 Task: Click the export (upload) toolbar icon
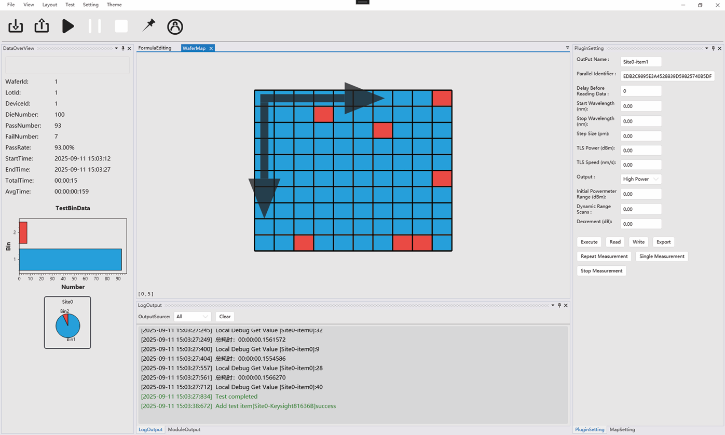click(x=42, y=26)
